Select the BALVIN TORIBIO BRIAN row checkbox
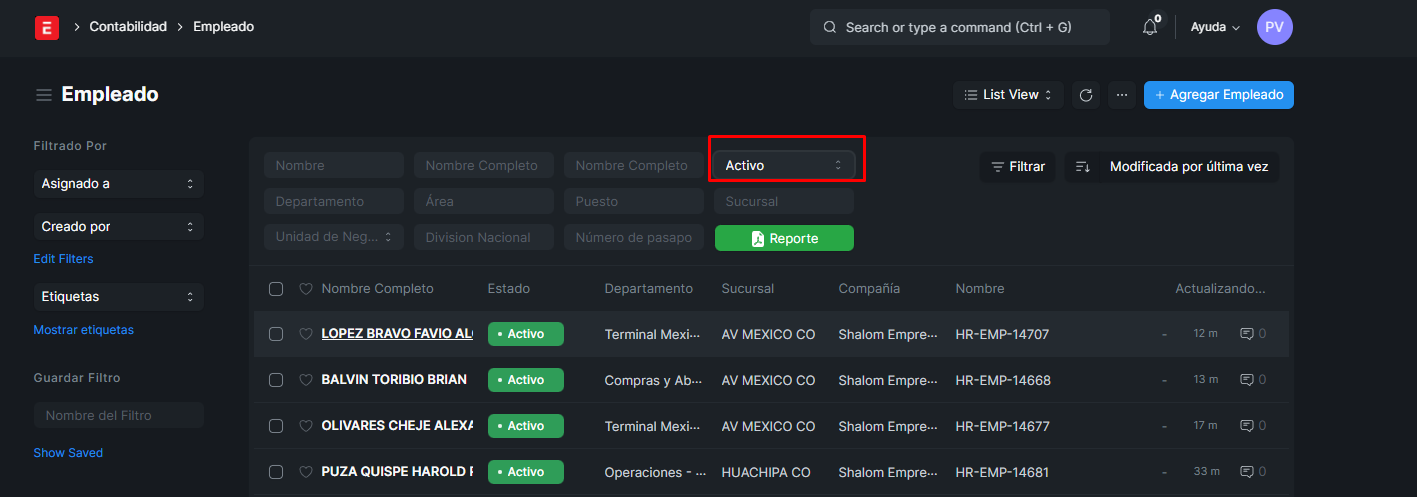The image size is (1417, 497). point(276,380)
